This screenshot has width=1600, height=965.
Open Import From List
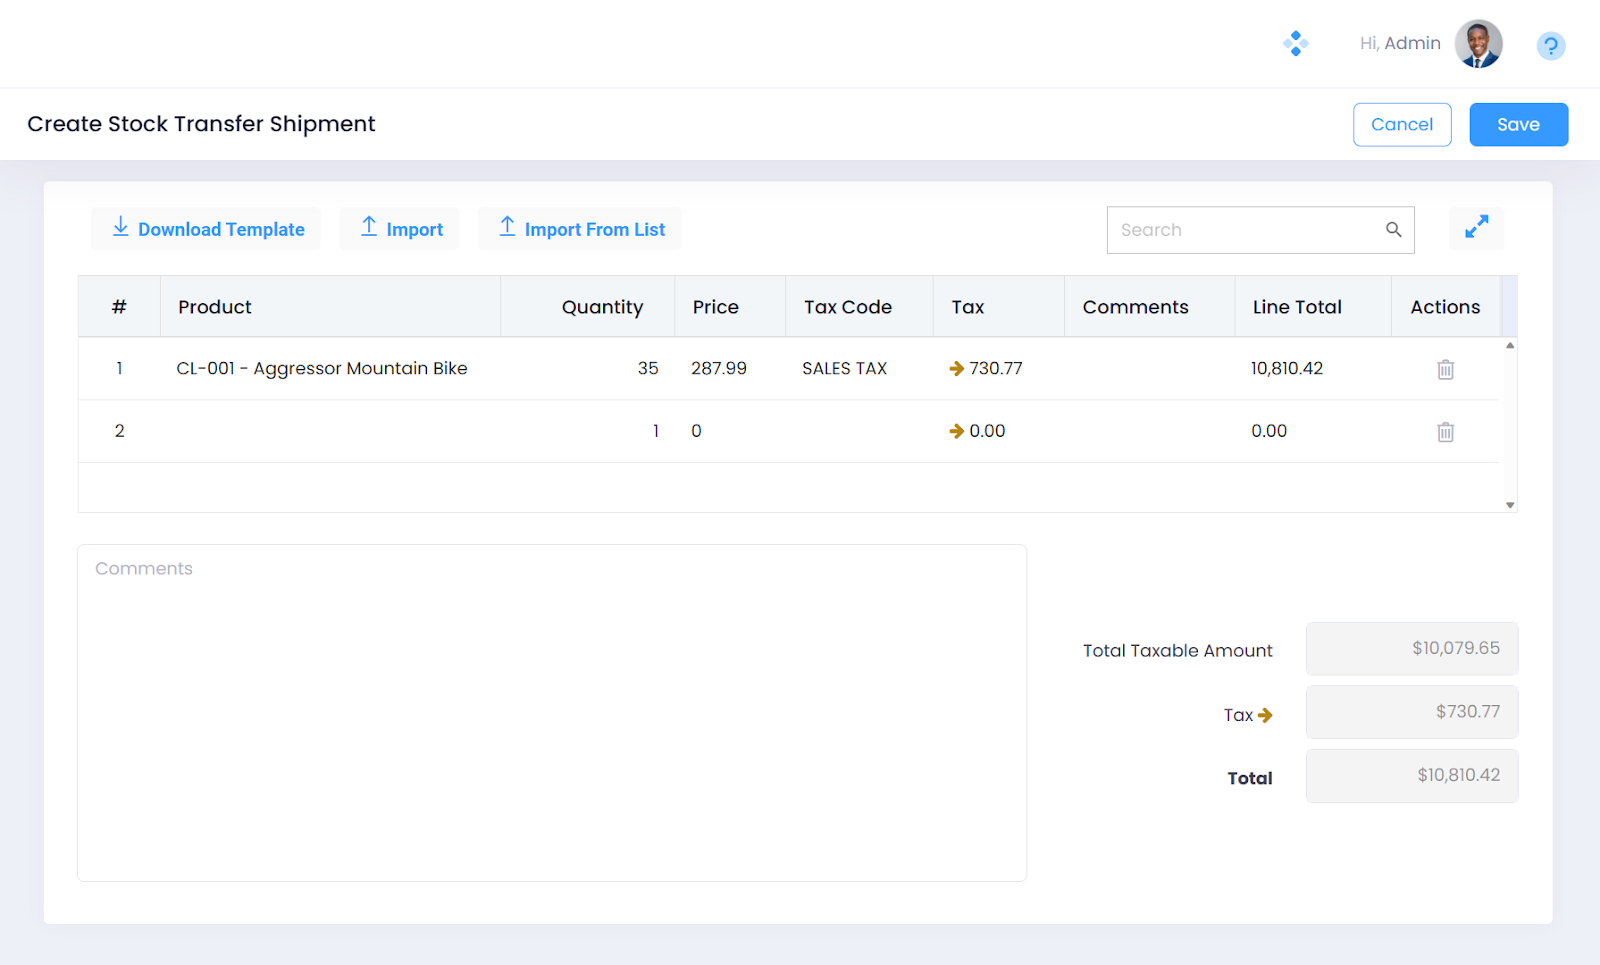[x=580, y=229]
